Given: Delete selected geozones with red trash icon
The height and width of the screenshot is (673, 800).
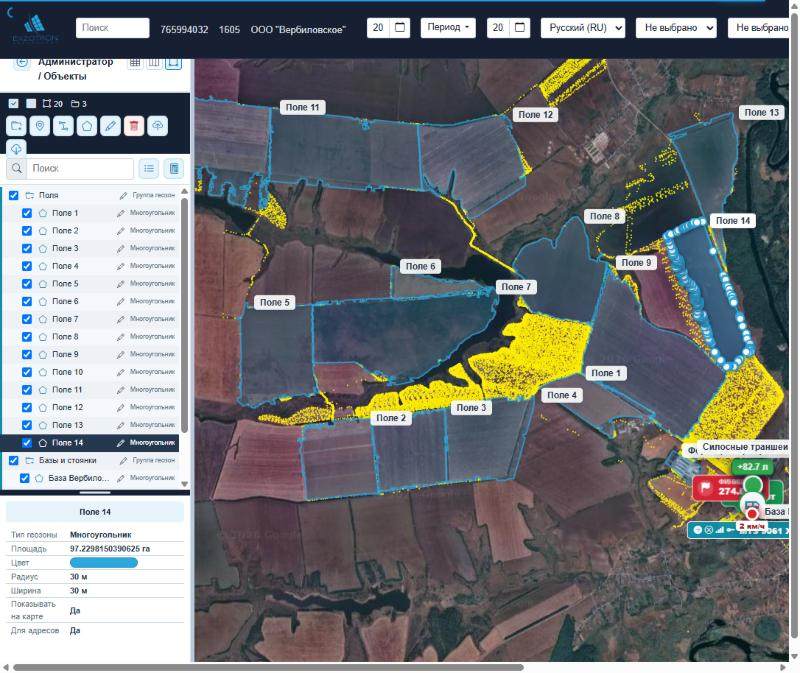Looking at the screenshot, I should point(134,126).
